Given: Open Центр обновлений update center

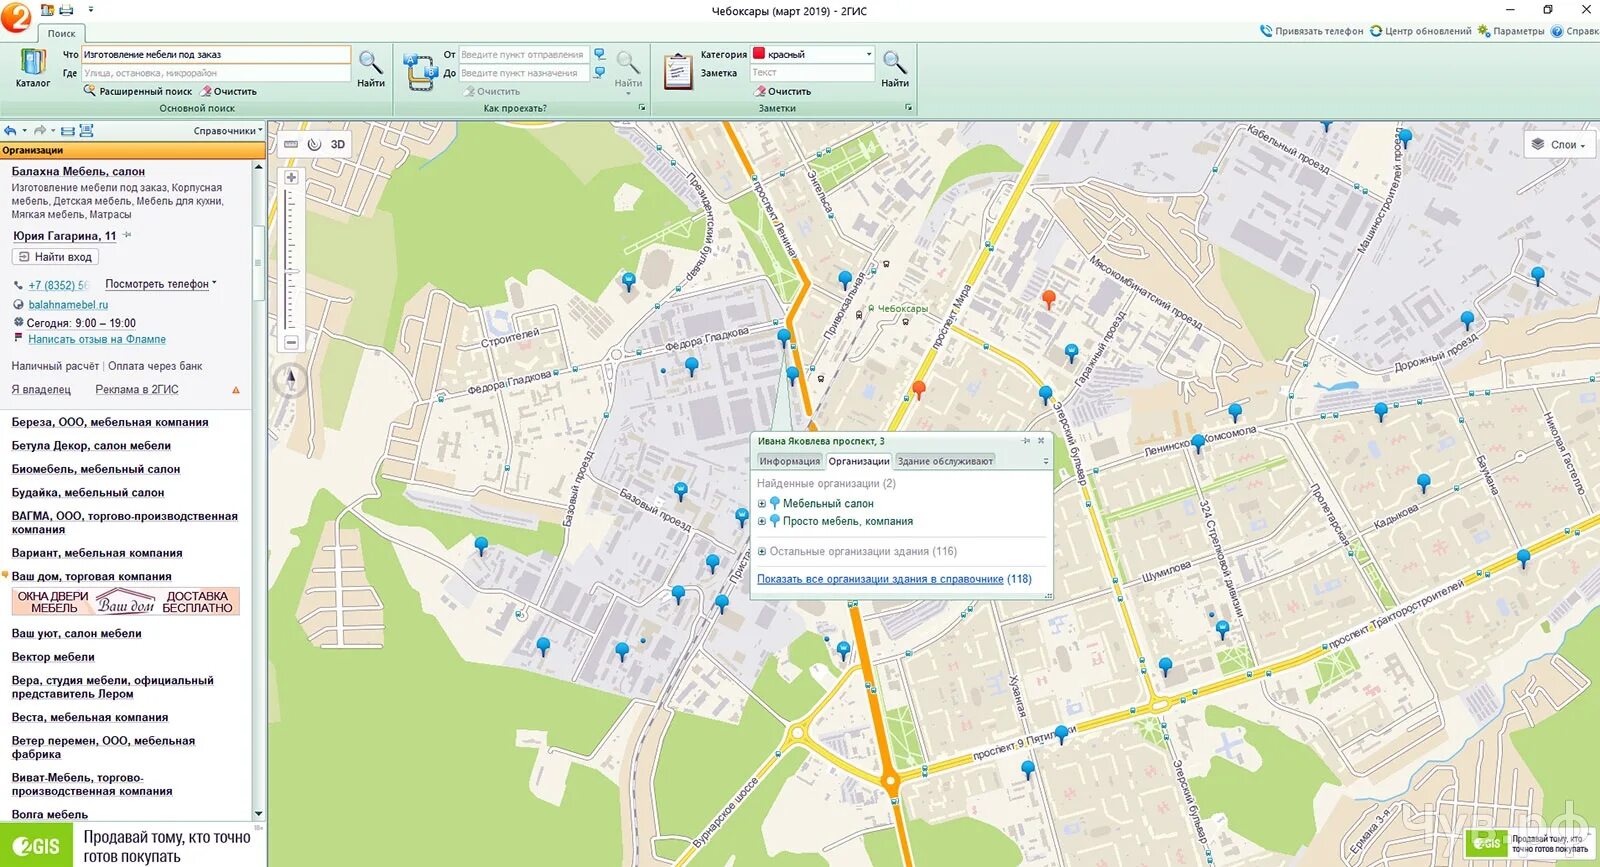Looking at the screenshot, I should tap(1420, 31).
